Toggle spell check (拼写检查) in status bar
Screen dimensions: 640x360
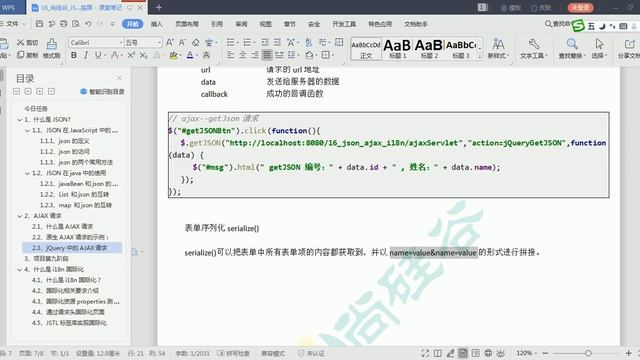click(x=233, y=353)
